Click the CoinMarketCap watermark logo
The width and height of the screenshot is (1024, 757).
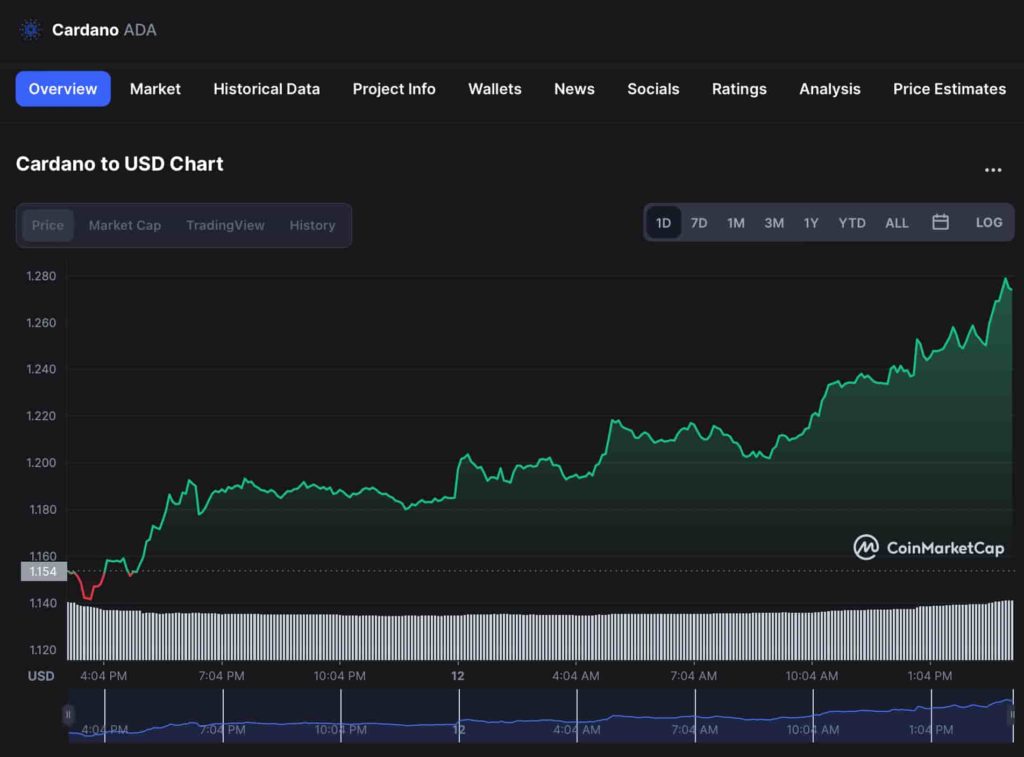point(928,547)
